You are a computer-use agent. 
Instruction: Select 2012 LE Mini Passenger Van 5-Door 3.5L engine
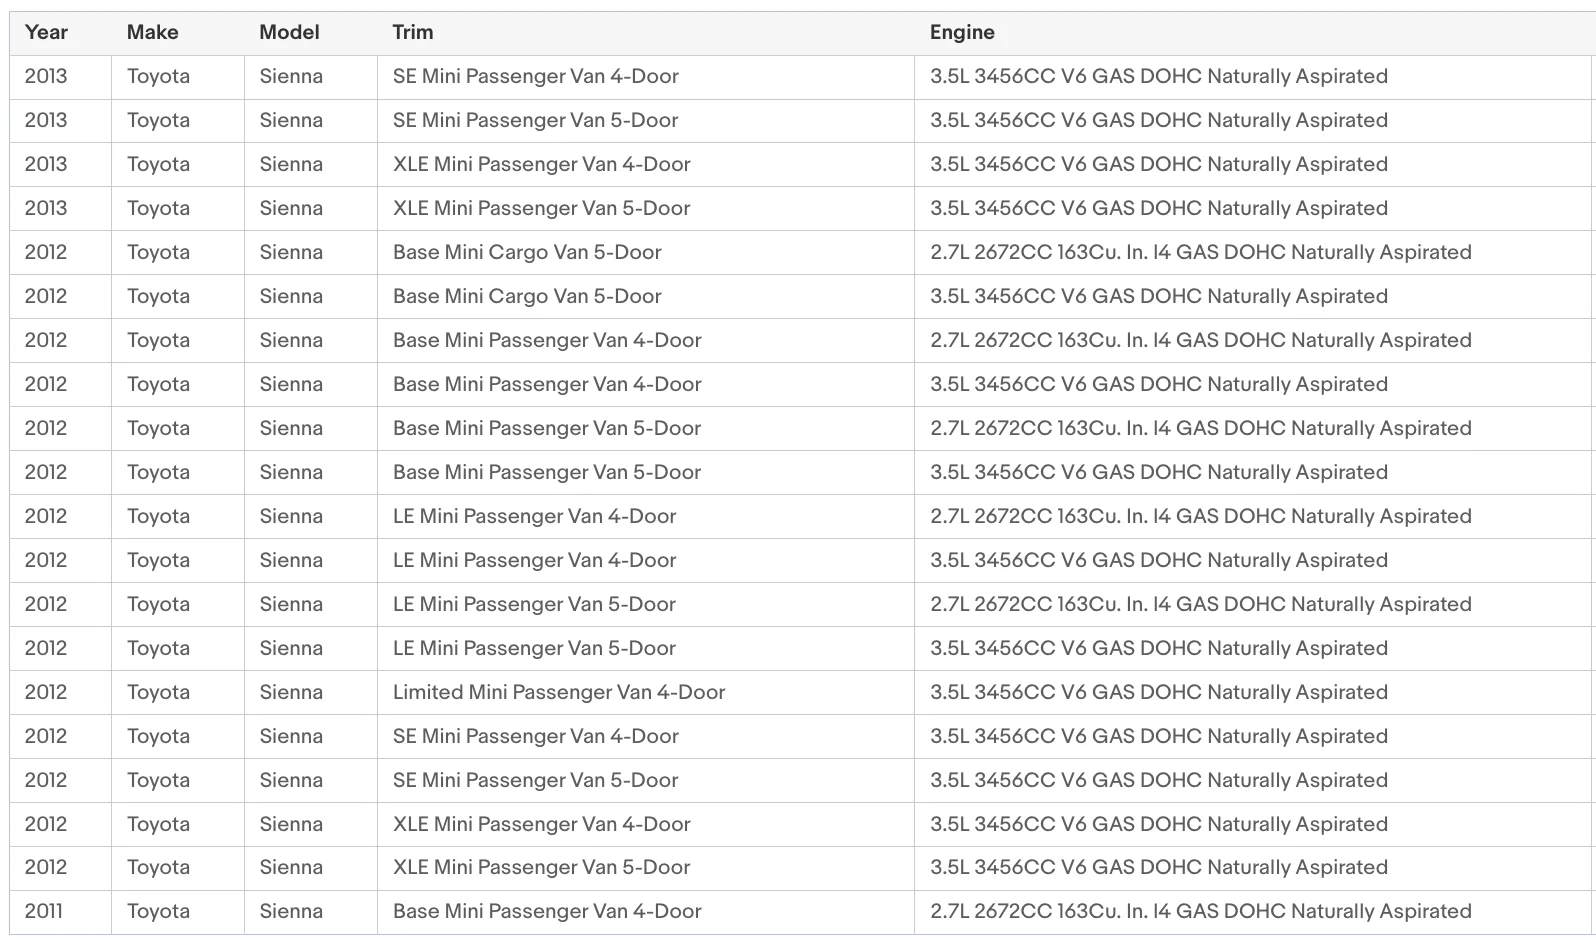pos(1158,648)
